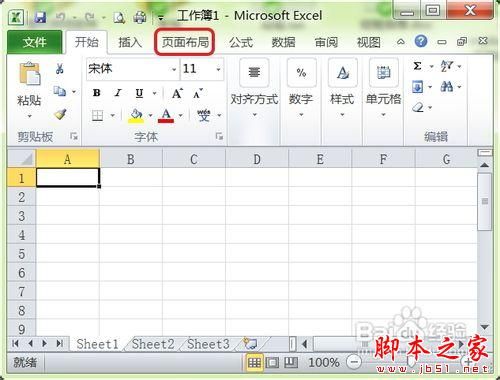500x380 pixels.
Task: Open the font size 11 dropdown arrow
Action: tap(218, 69)
